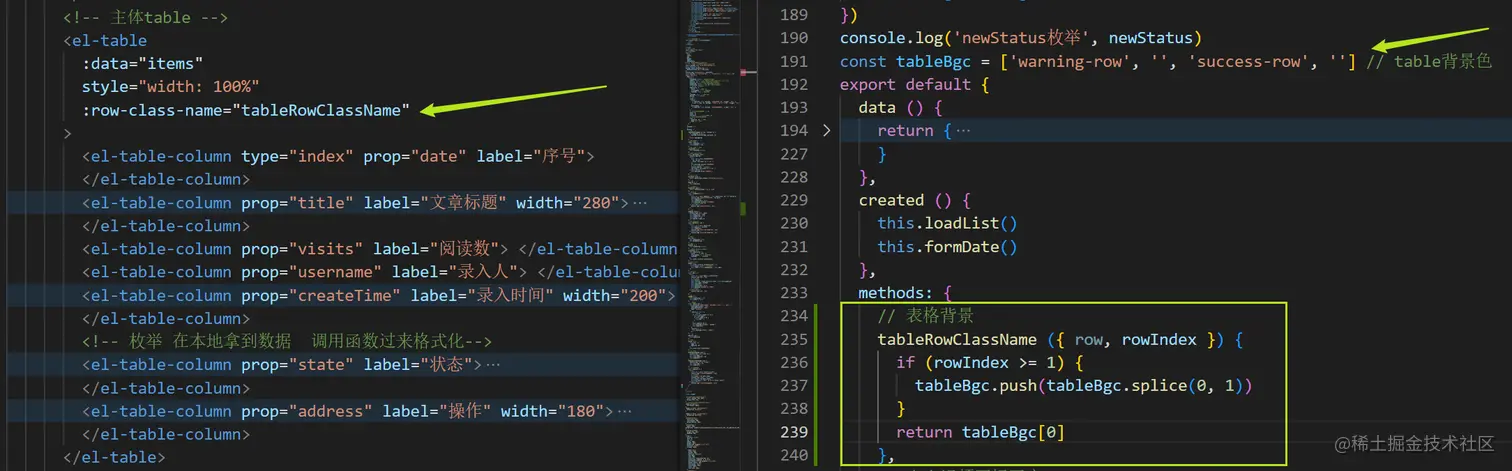Image resolution: width=1512 pixels, height=471 pixels.
Task: Unfold the ellipsis after label="状态"
Action: 493,365
